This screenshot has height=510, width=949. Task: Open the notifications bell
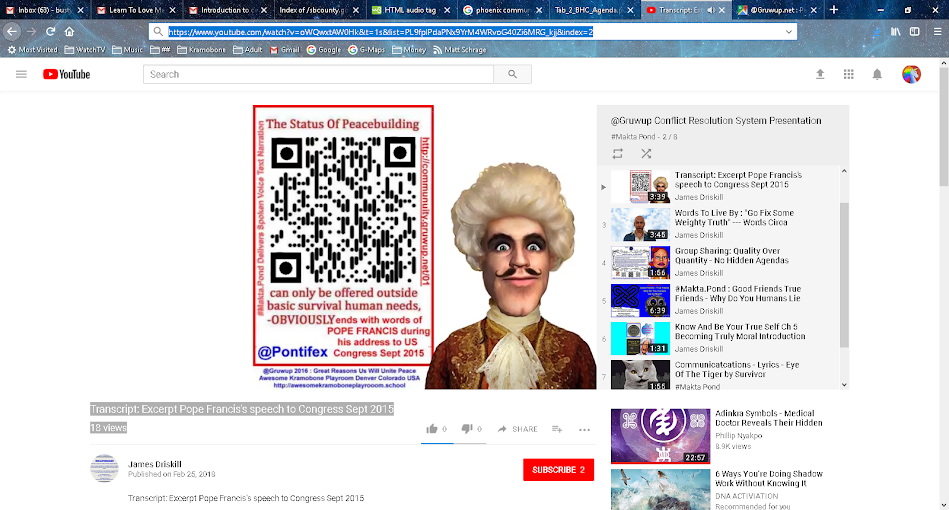(x=877, y=74)
